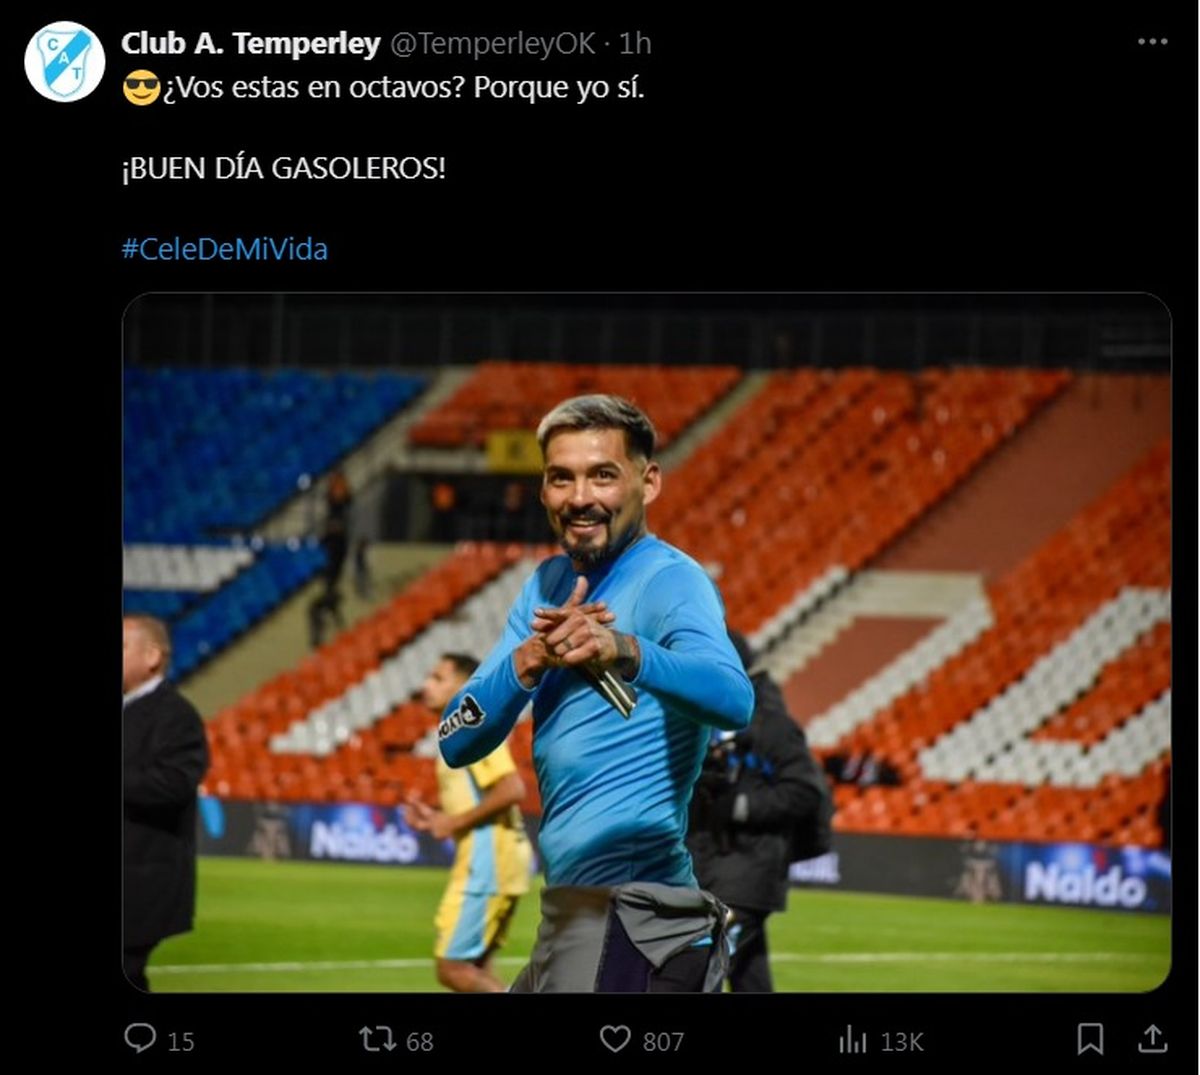The width and height of the screenshot is (1200, 1075).
Task: Open the #CeleDeMiVida hashtag
Action: [225, 249]
